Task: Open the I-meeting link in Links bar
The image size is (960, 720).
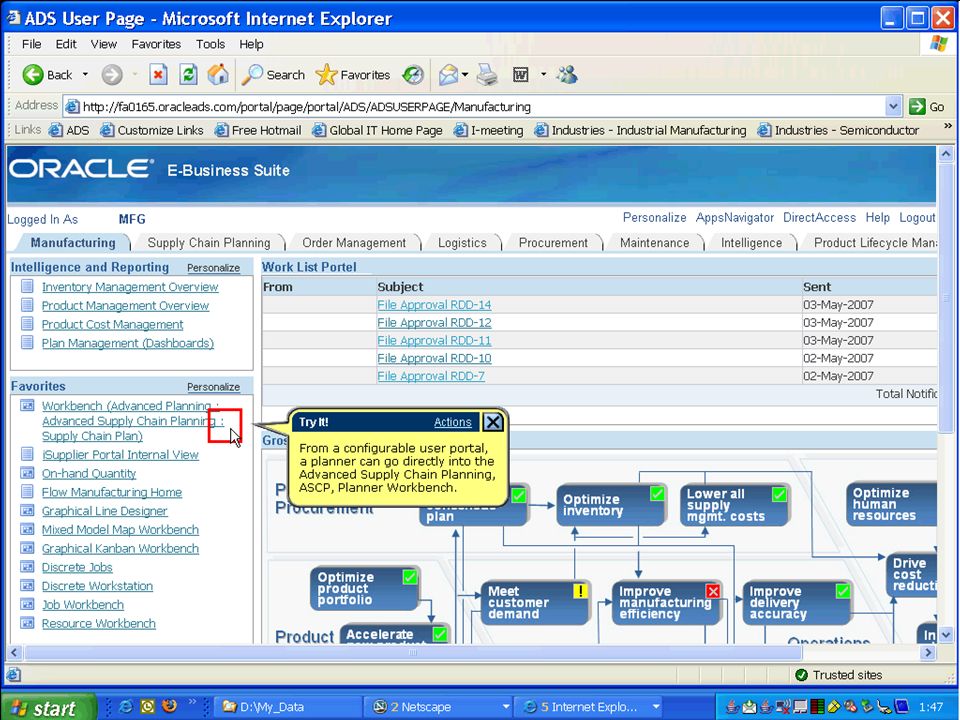Action: point(489,130)
